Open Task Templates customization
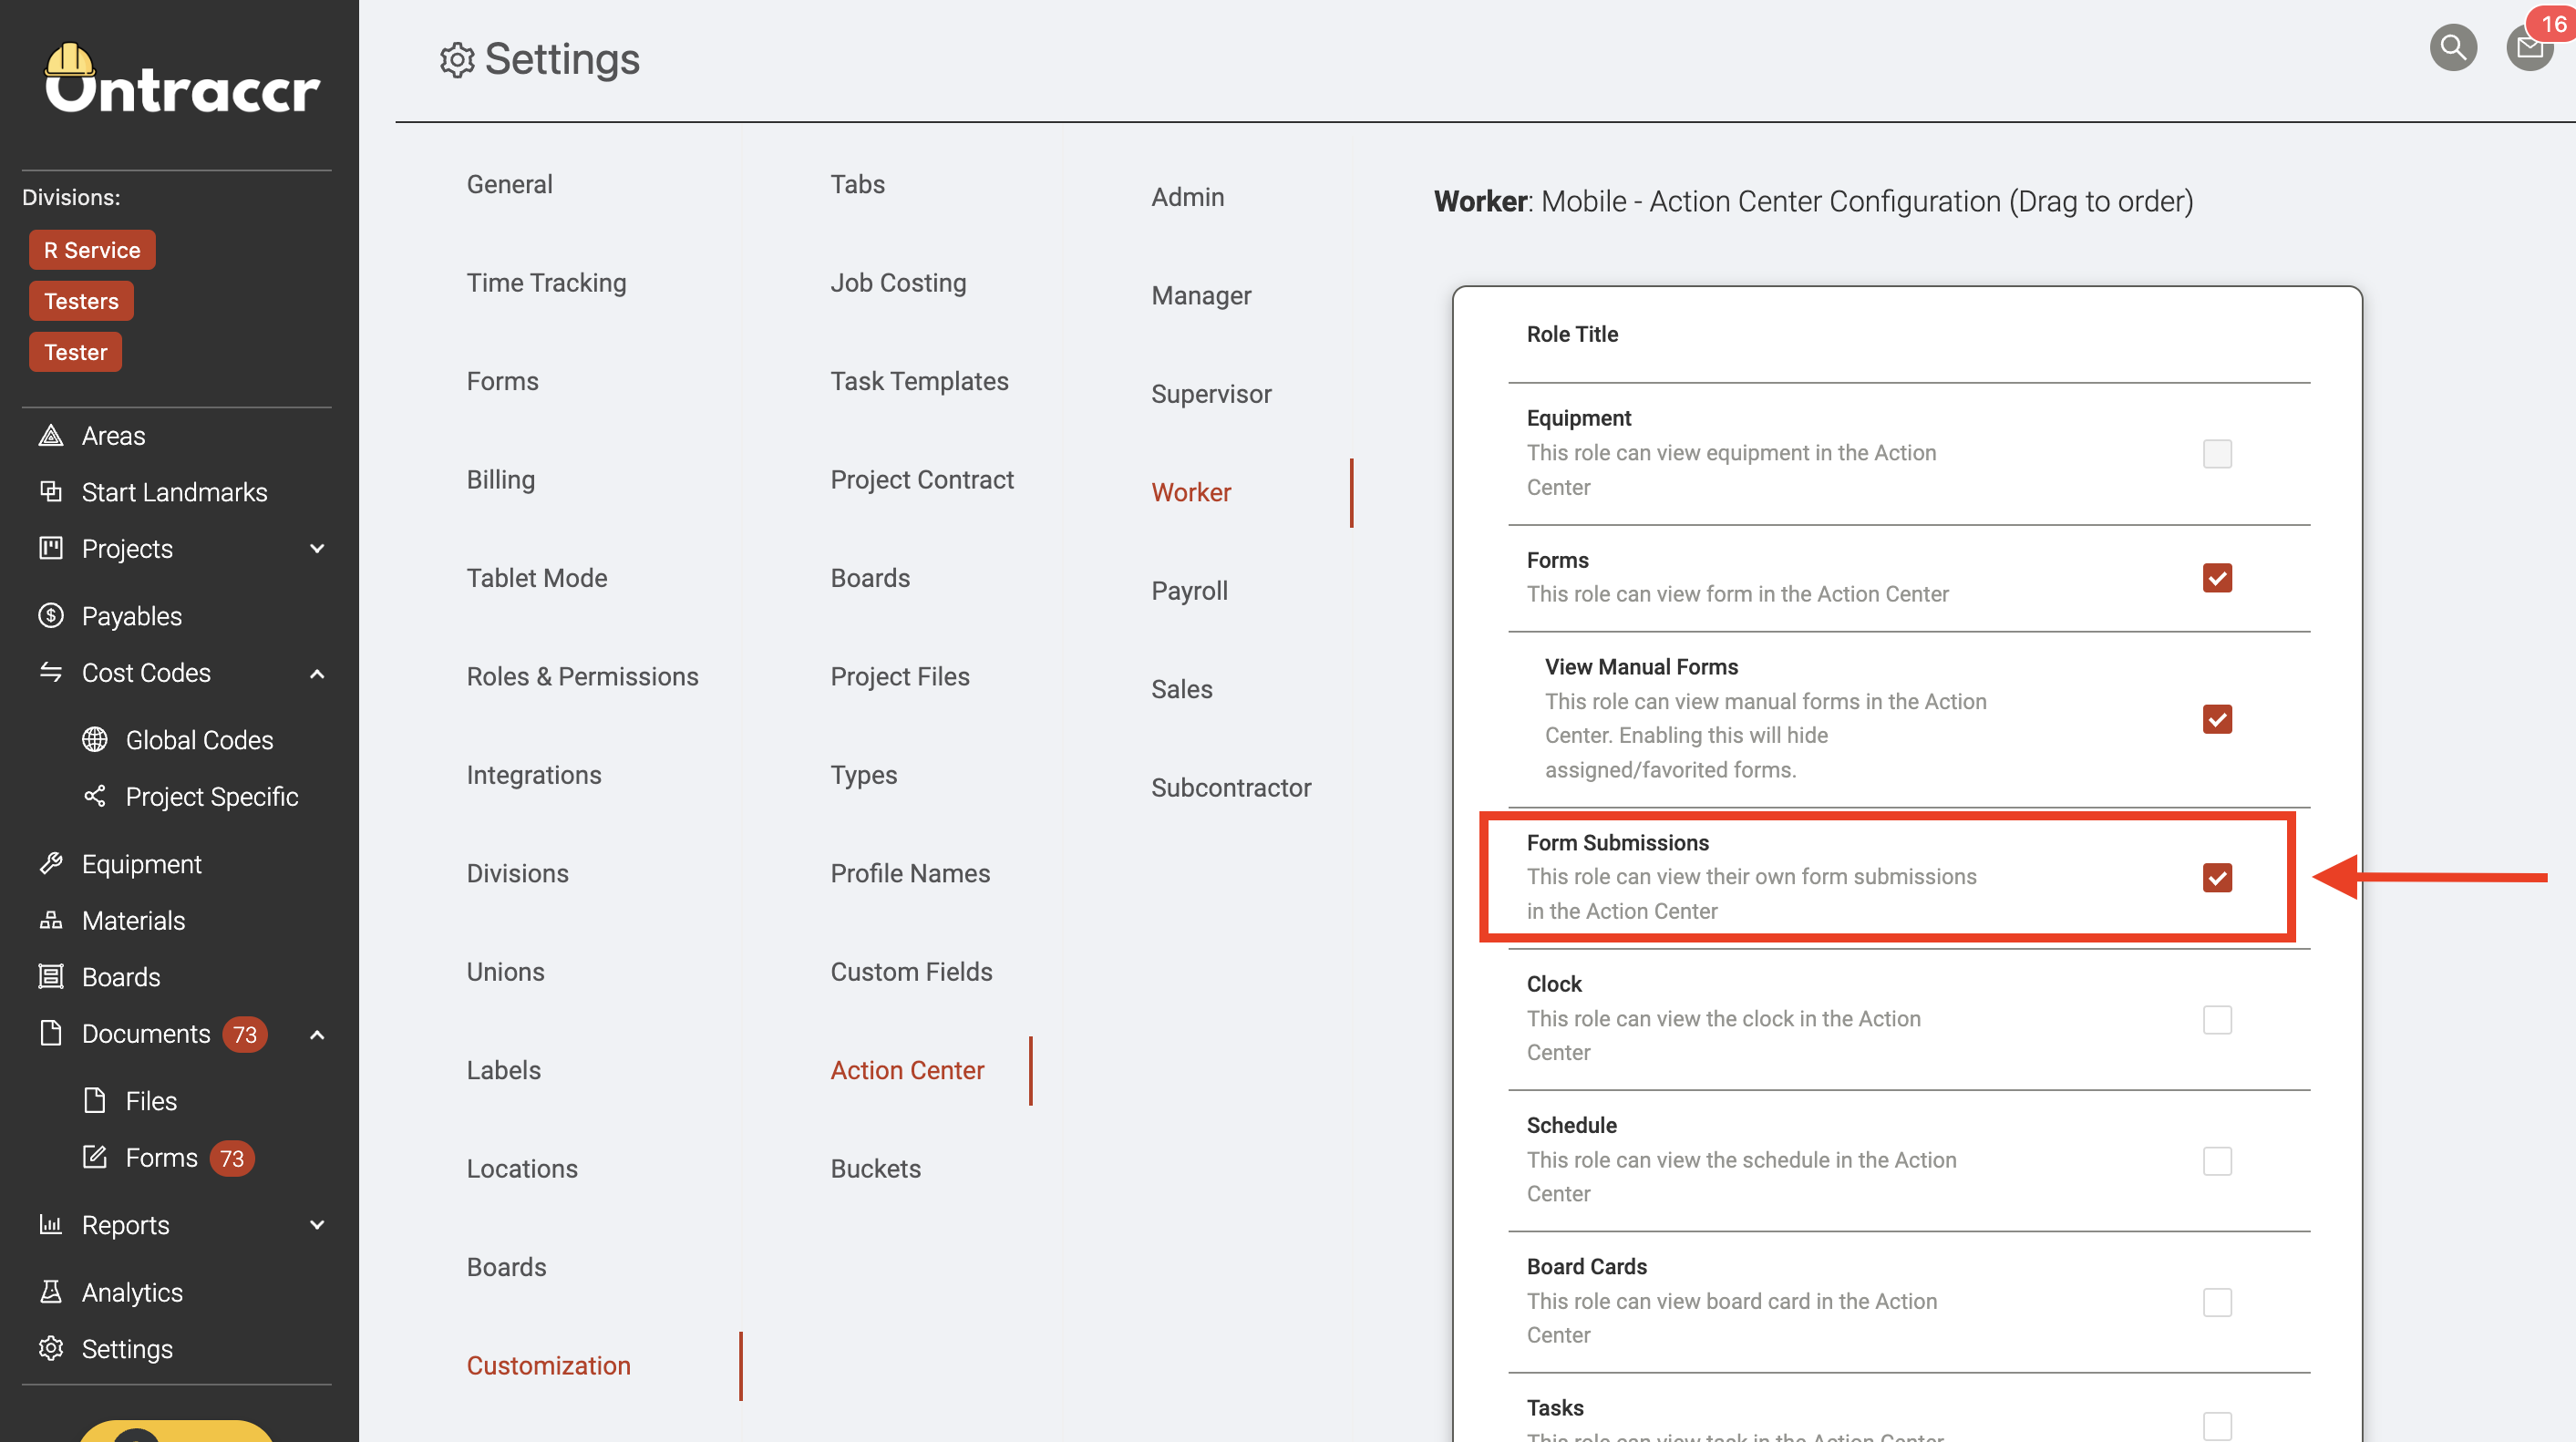The width and height of the screenshot is (2576, 1442). click(x=919, y=381)
